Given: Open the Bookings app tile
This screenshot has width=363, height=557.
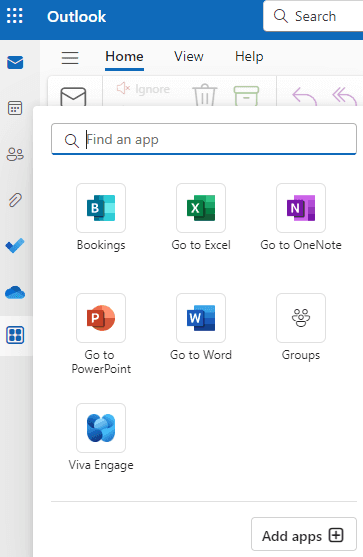Looking at the screenshot, I should tap(101, 218).
